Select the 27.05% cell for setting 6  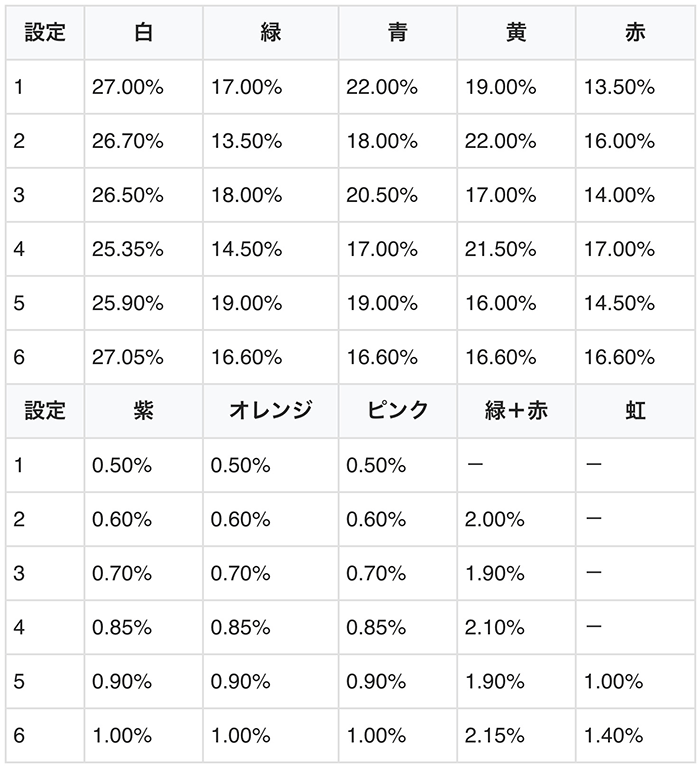(x=127, y=357)
